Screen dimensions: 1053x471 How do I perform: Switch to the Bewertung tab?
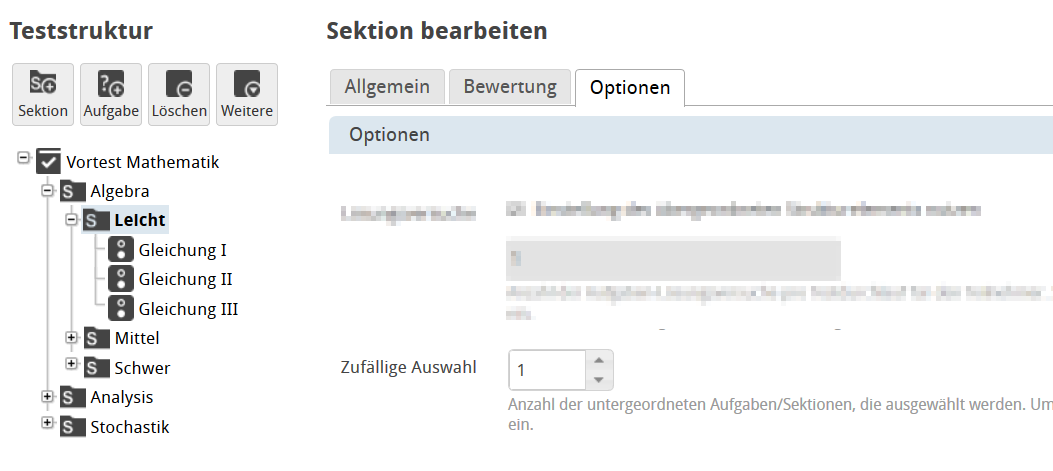pyautogui.click(x=510, y=87)
